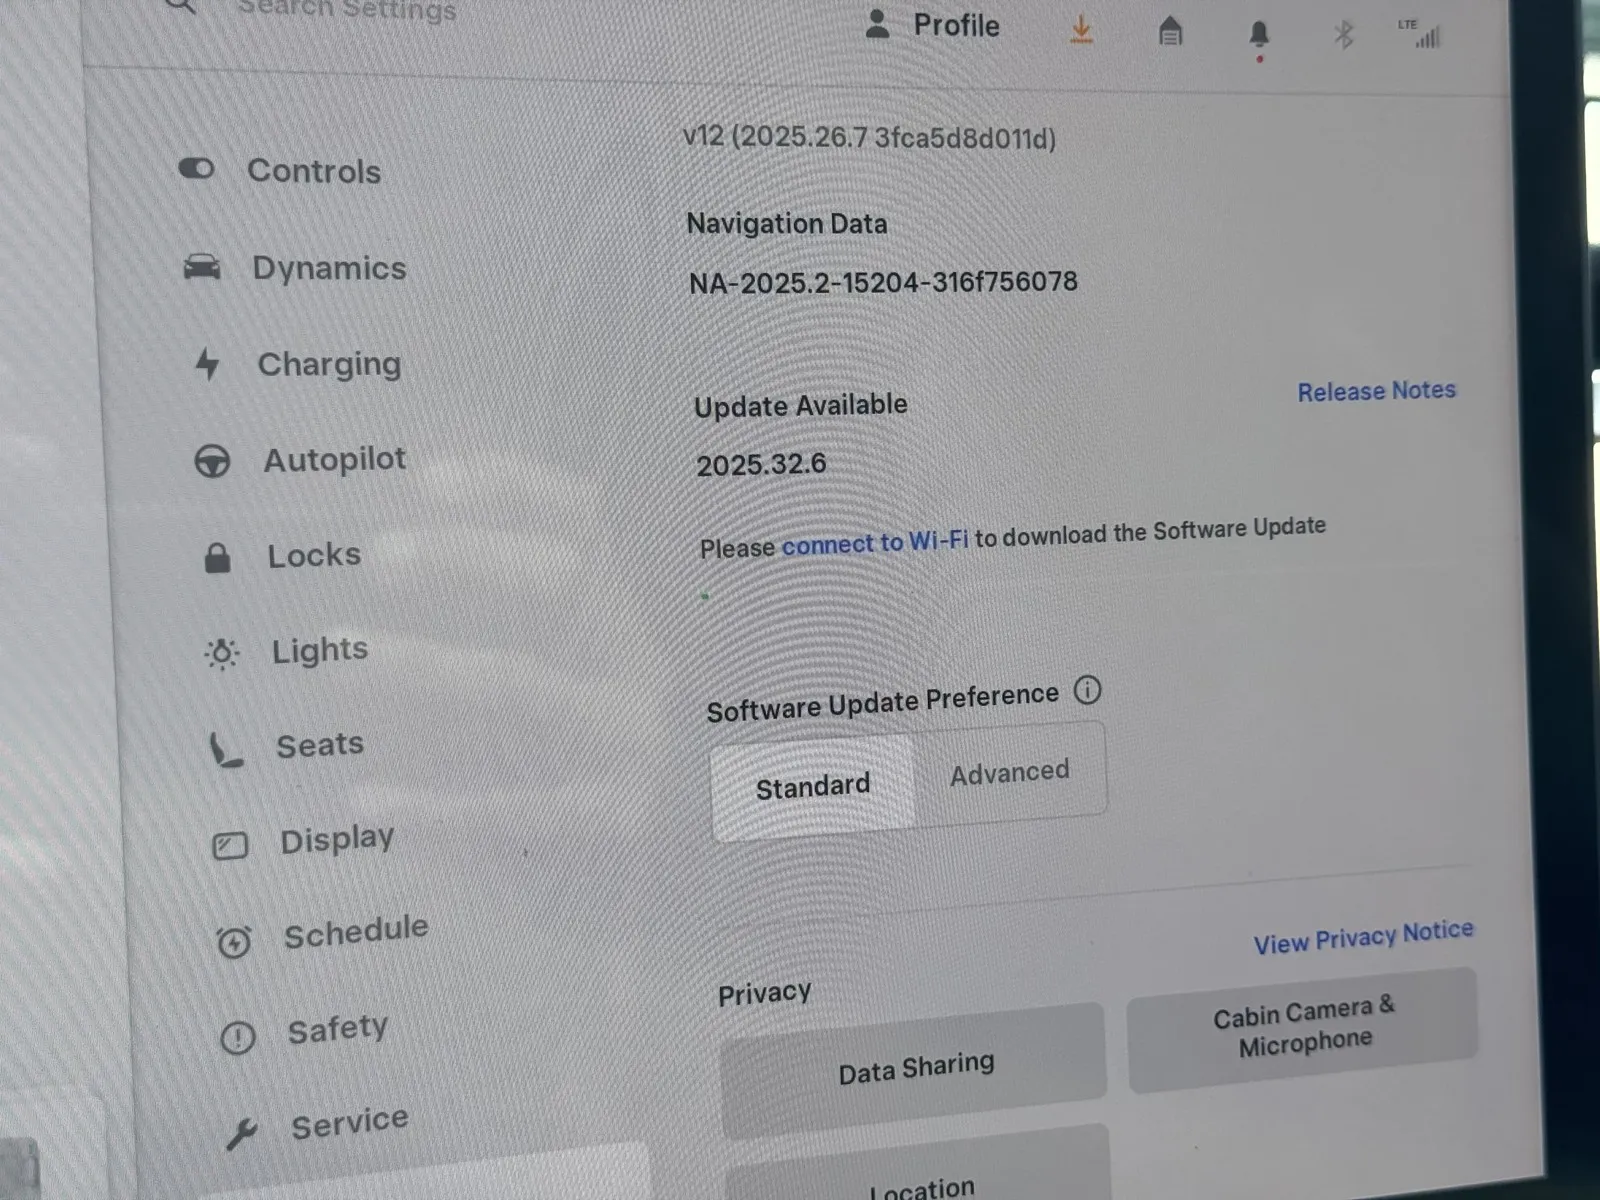Tap the LTE signal strength icon
Screen dimensions: 1600x1200
[x=1422, y=34]
